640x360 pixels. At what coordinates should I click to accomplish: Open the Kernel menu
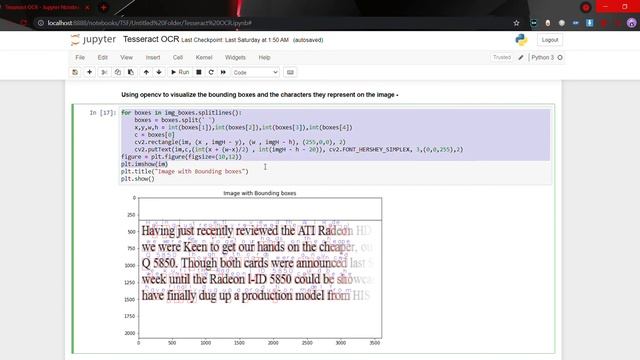[x=204, y=58]
